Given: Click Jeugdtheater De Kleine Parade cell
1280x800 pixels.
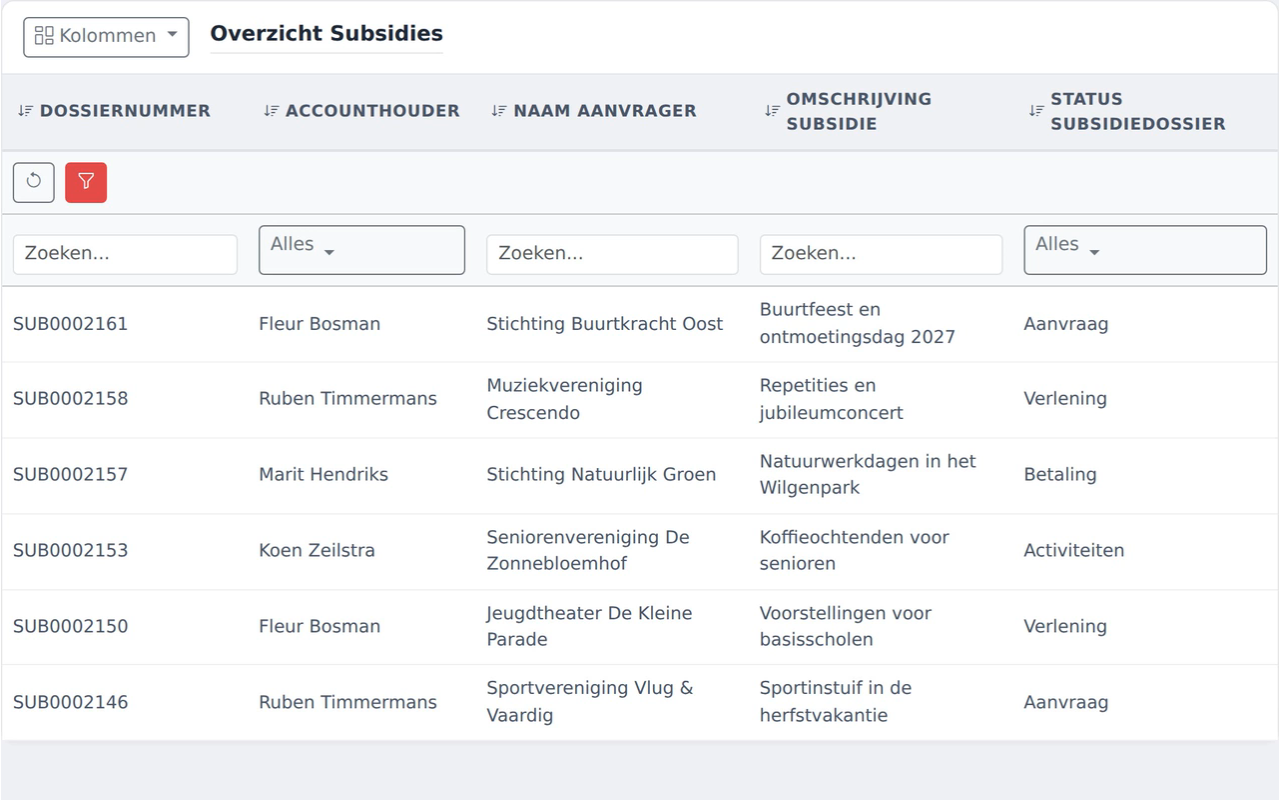Looking at the screenshot, I should click(590, 626).
